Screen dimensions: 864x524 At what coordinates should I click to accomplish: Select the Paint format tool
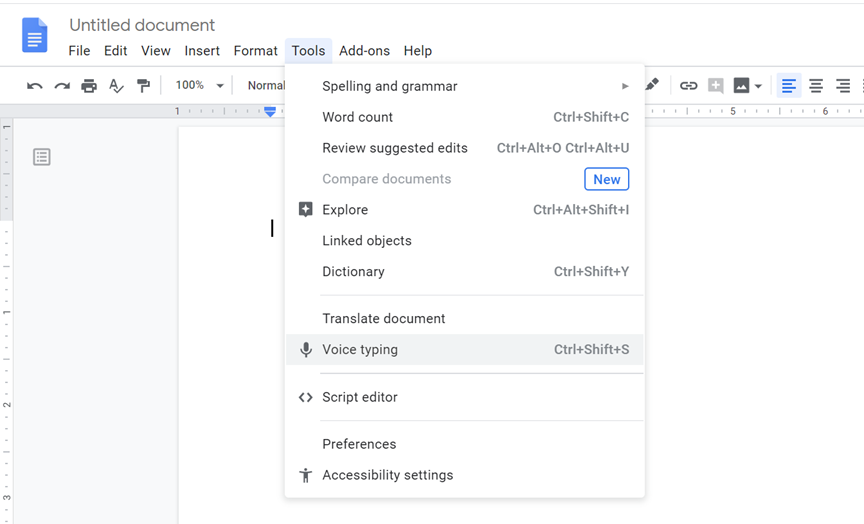[x=143, y=86]
